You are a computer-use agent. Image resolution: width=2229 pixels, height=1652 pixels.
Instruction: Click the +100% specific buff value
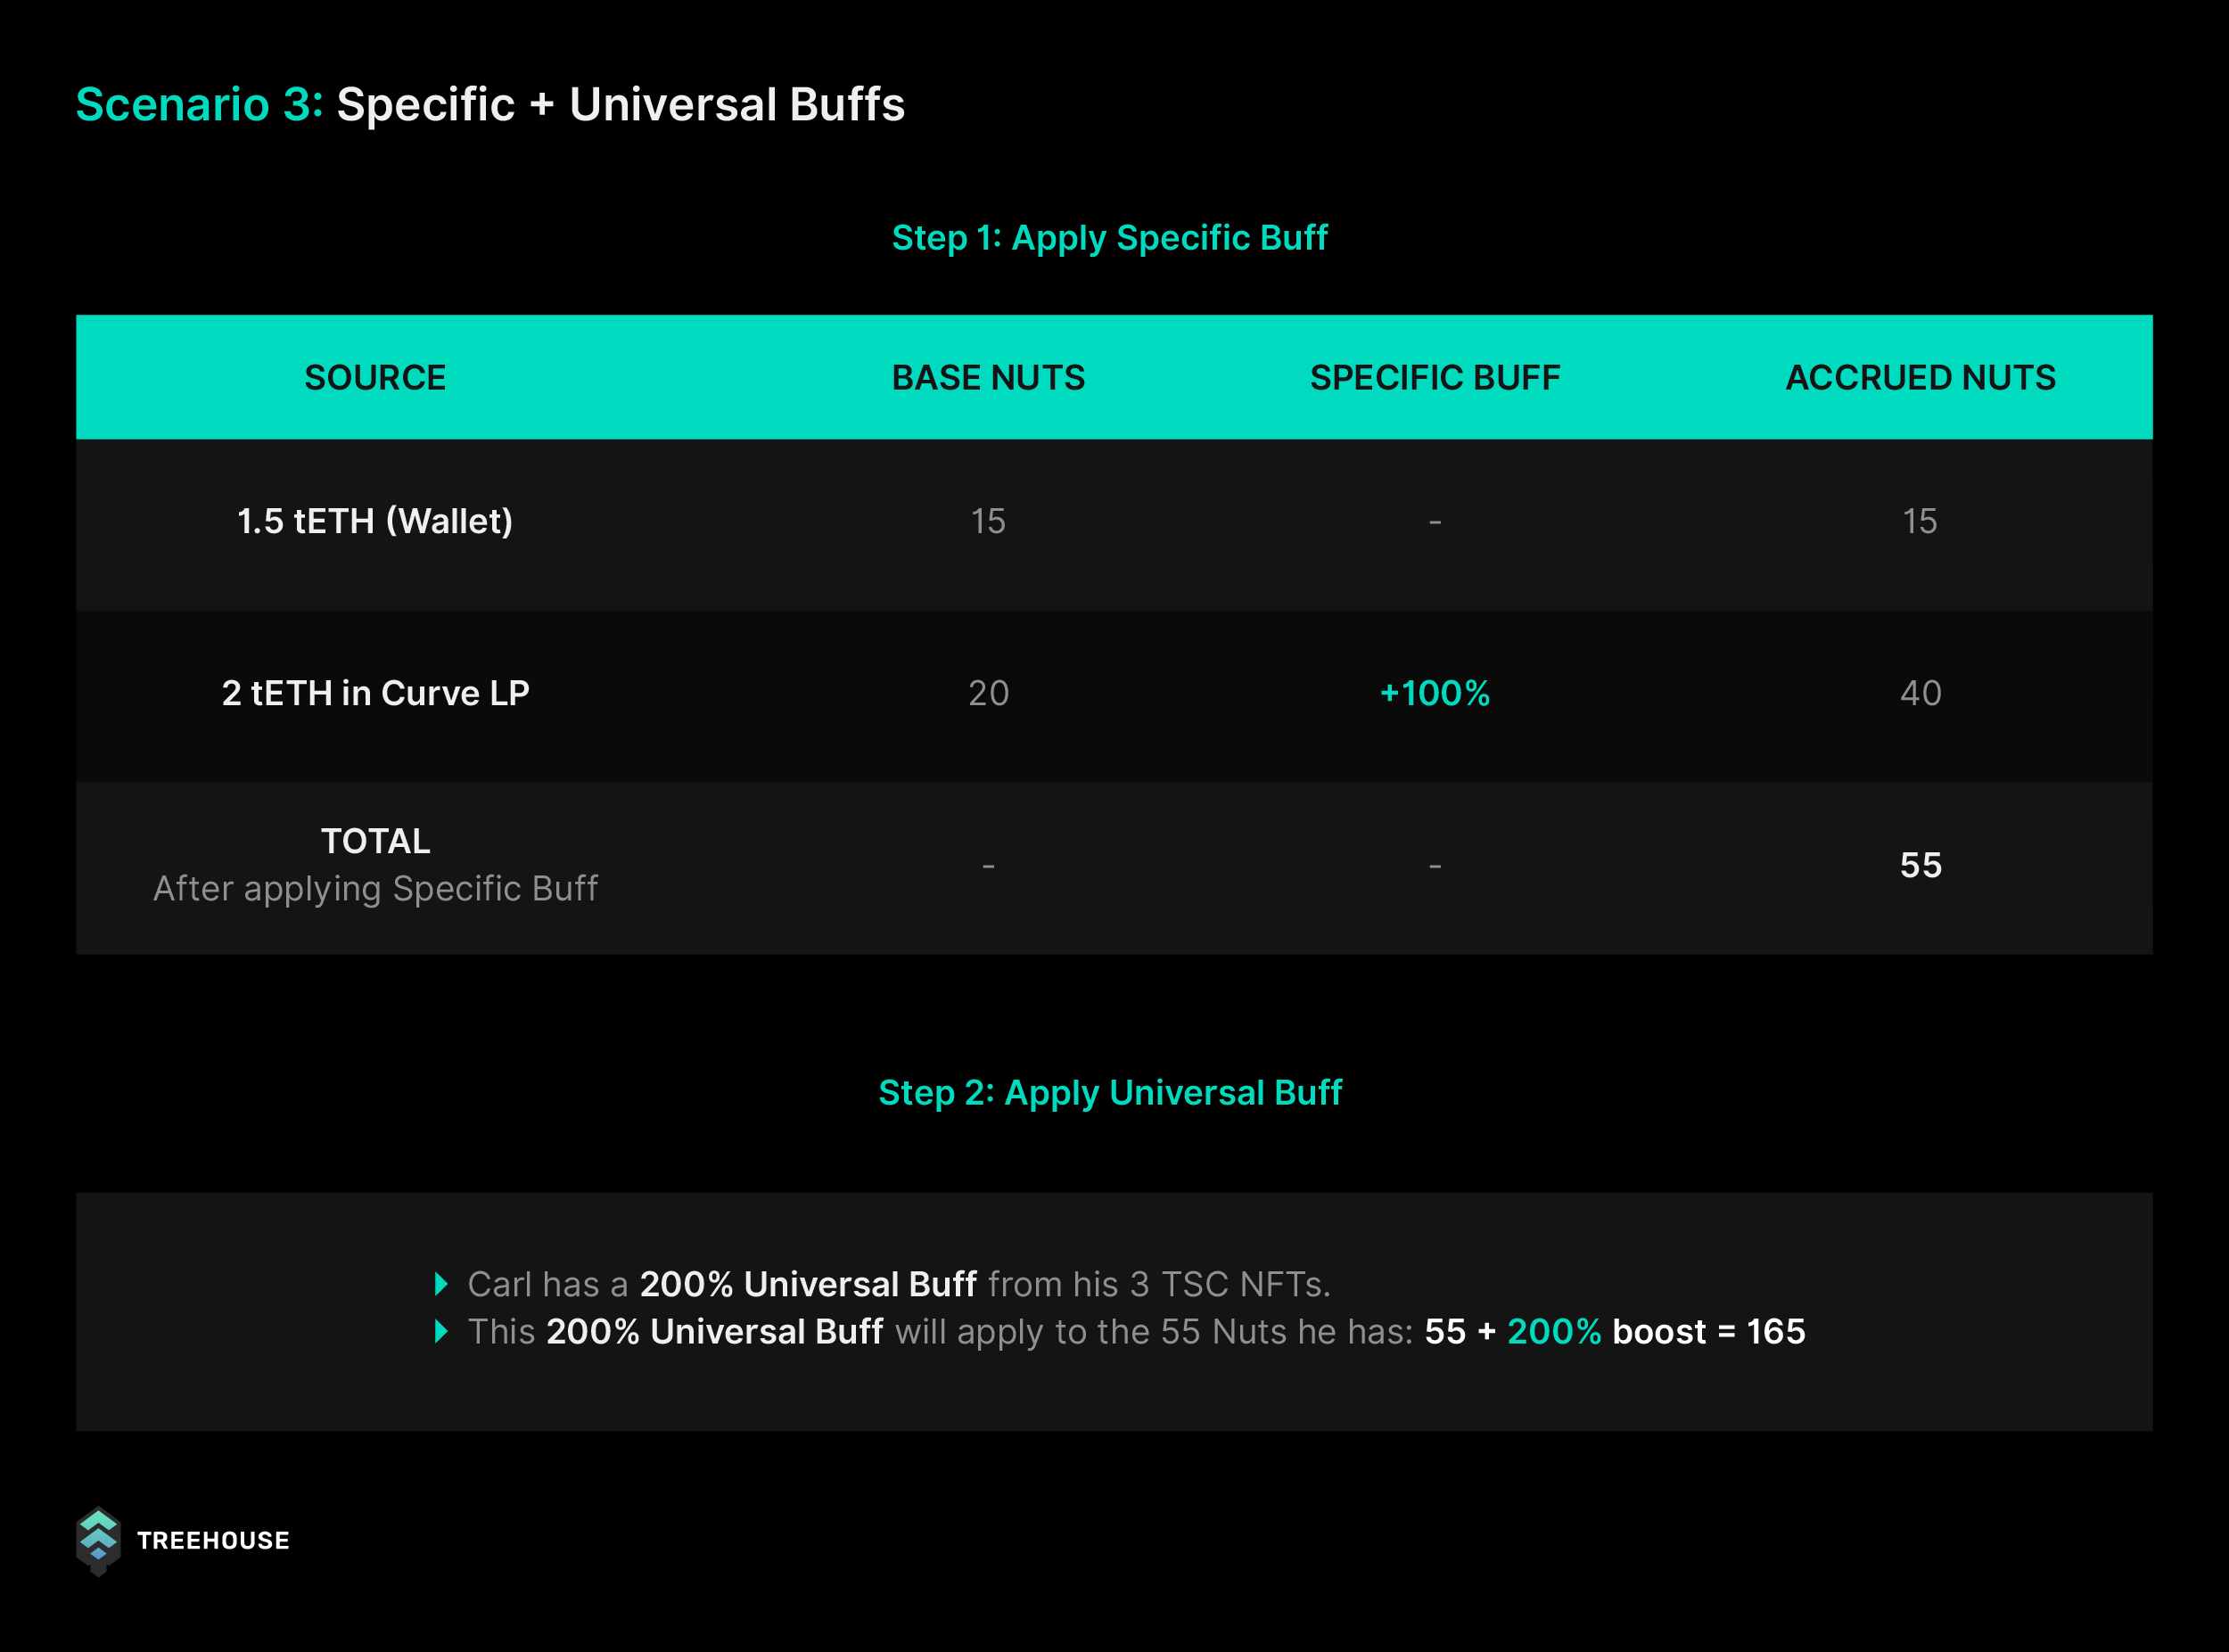(x=1435, y=693)
